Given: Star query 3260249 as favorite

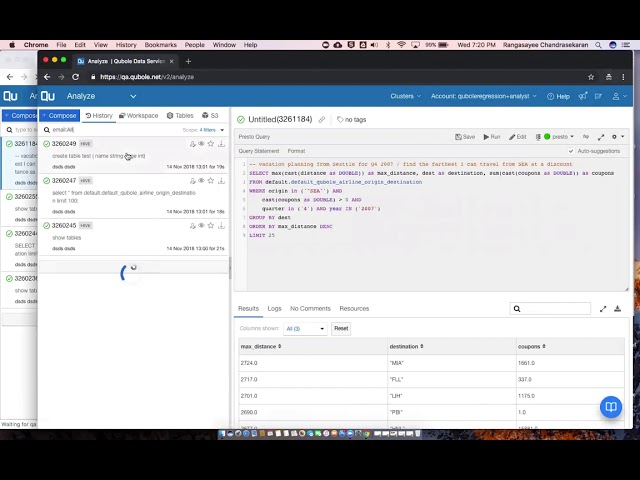Looking at the screenshot, I should tap(211, 144).
